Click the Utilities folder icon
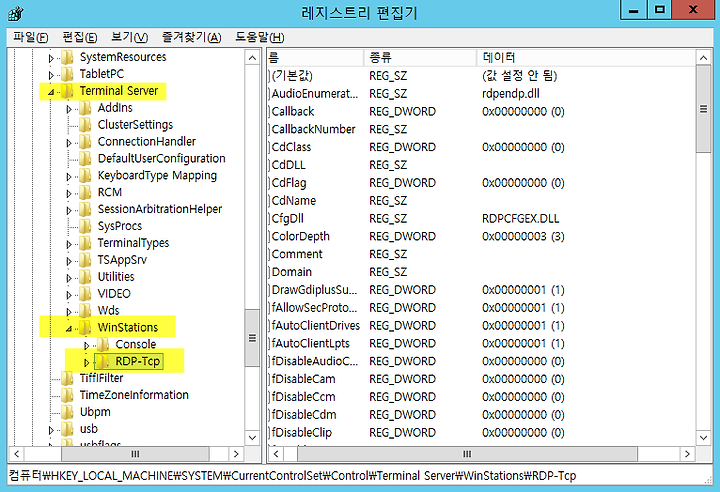The height and width of the screenshot is (492, 720). point(85,277)
